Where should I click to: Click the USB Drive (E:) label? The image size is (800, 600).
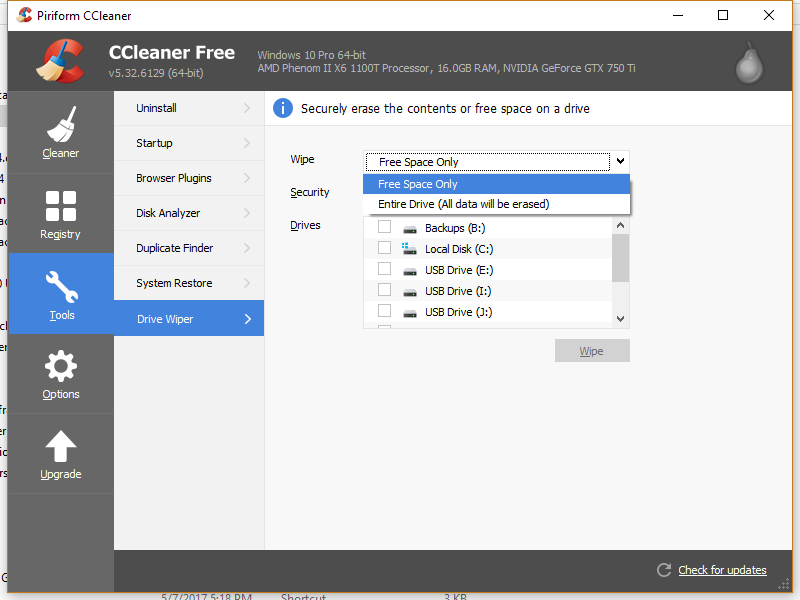tap(459, 270)
